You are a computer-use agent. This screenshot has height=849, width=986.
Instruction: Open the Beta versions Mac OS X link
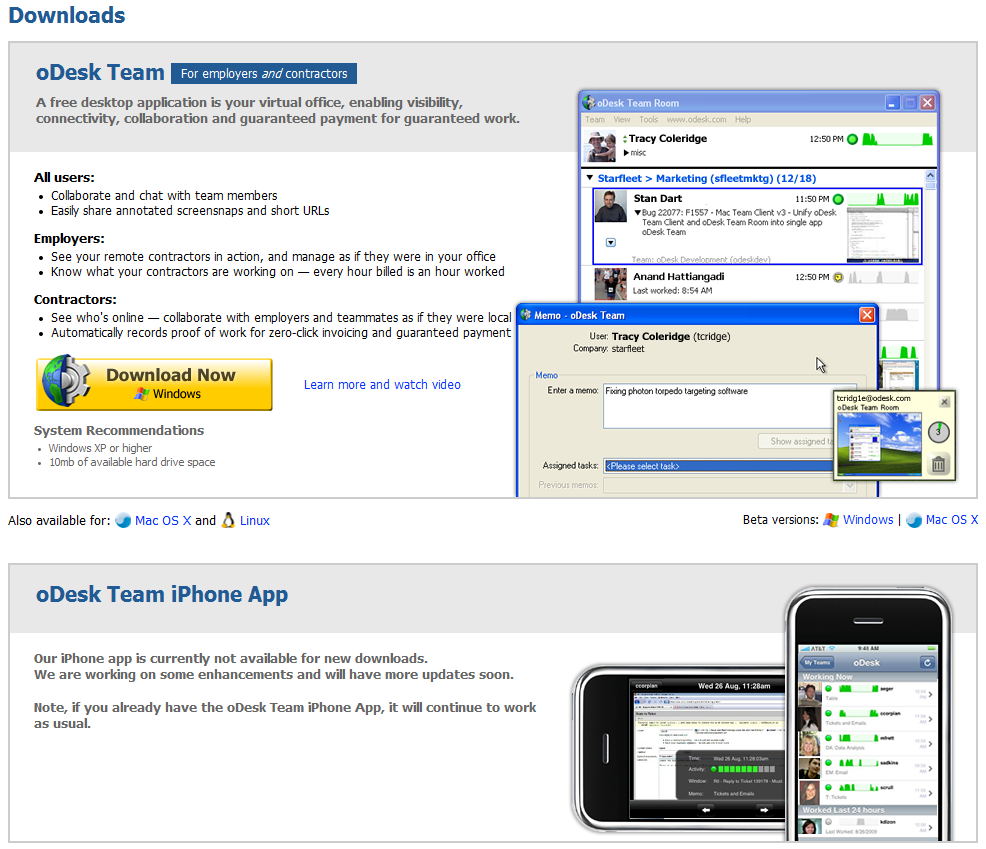coord(951,520)
